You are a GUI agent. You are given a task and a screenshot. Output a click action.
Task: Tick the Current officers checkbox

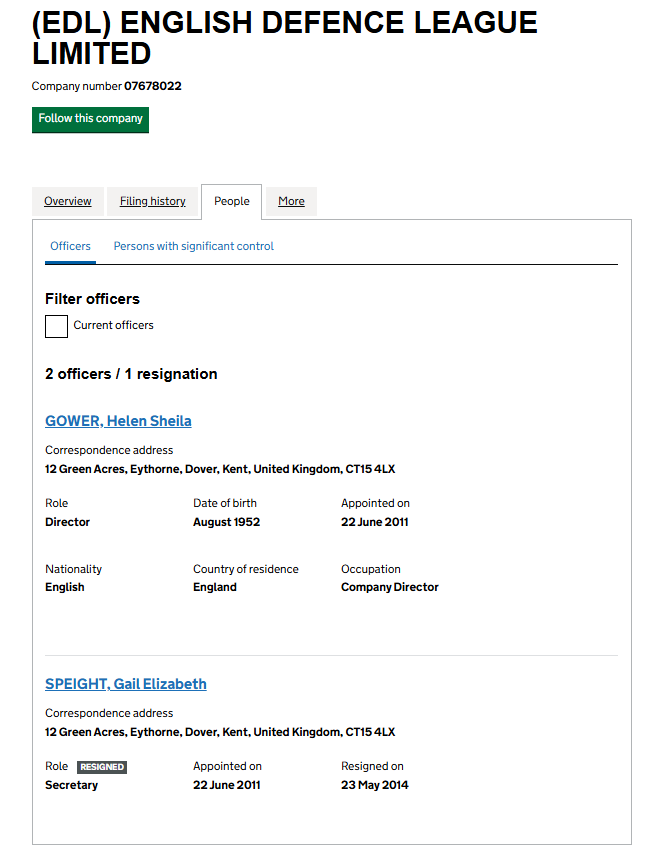56,326
